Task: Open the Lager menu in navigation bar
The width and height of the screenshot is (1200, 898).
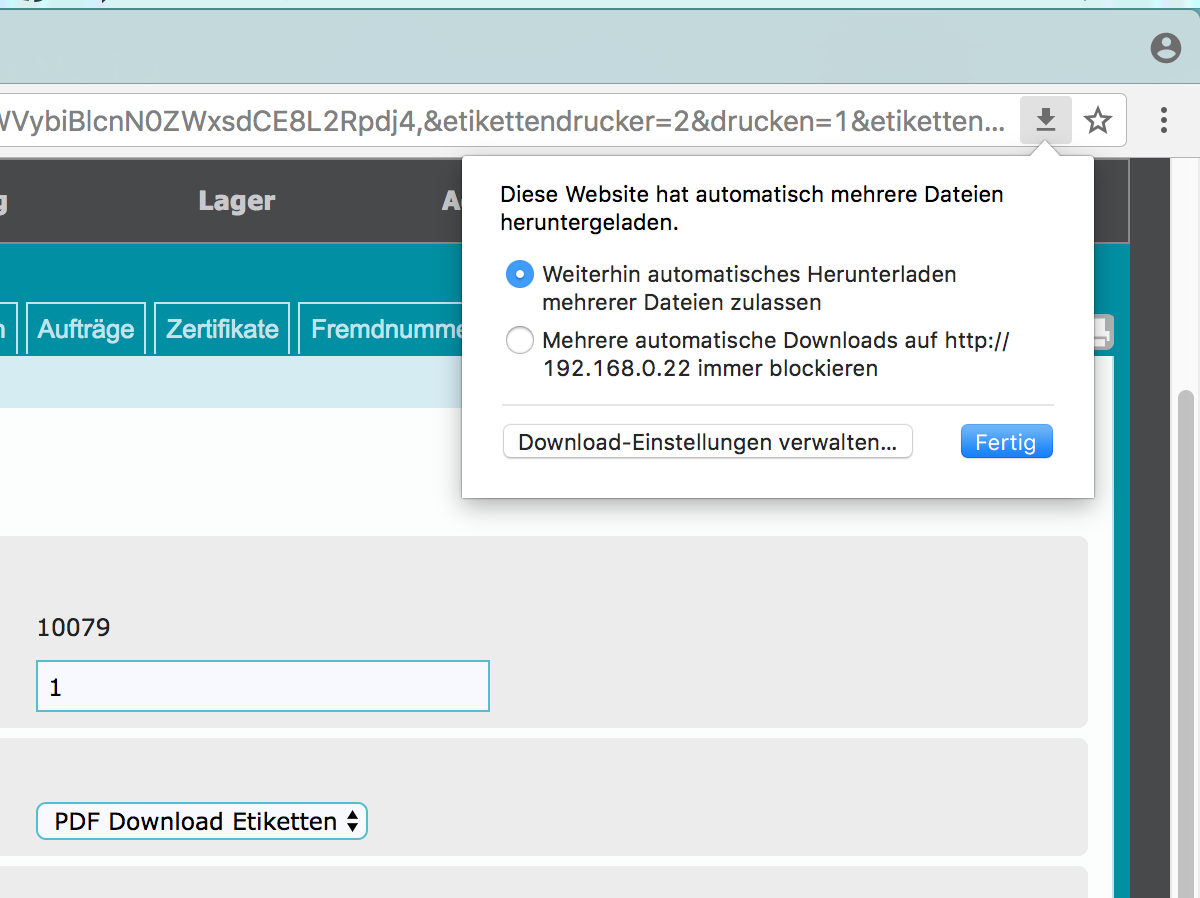Action: (x=236, y=201)
